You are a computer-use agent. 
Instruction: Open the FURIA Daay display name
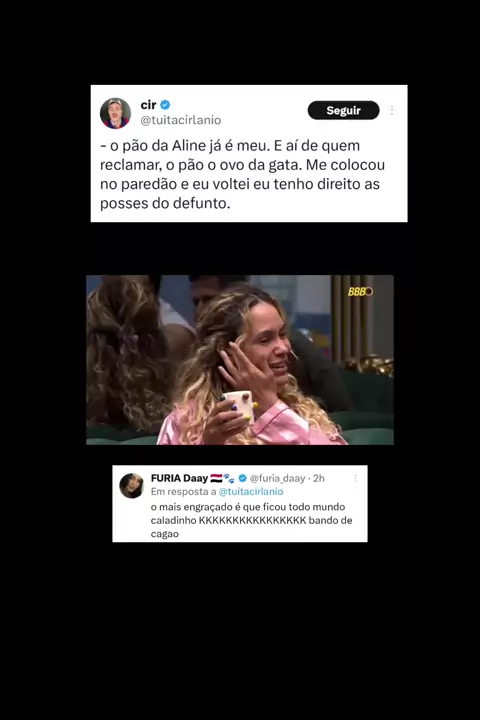179,478
